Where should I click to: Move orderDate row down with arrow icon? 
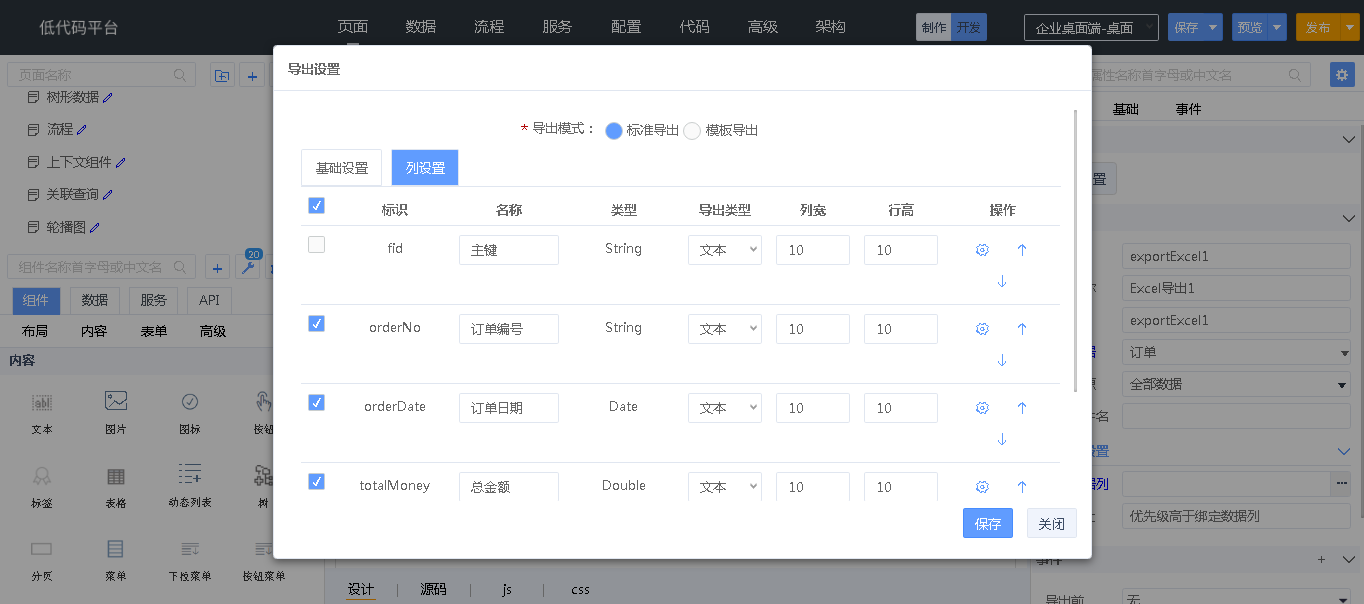(1002, 439)
